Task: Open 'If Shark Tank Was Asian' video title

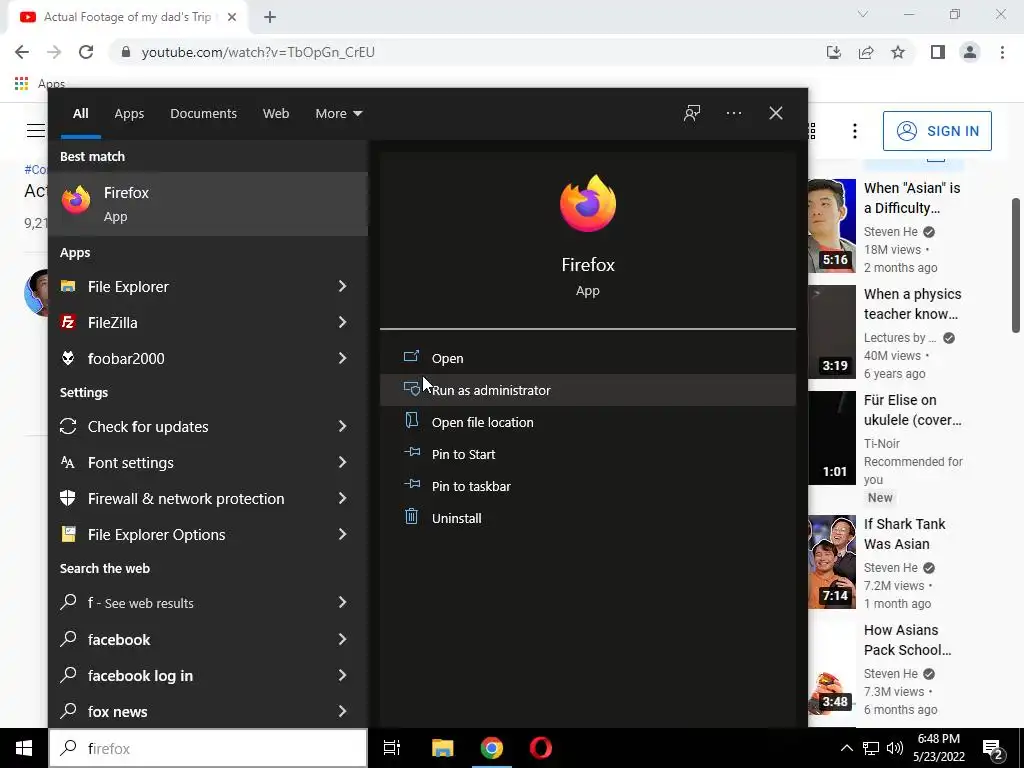Action: click(904, 534)
